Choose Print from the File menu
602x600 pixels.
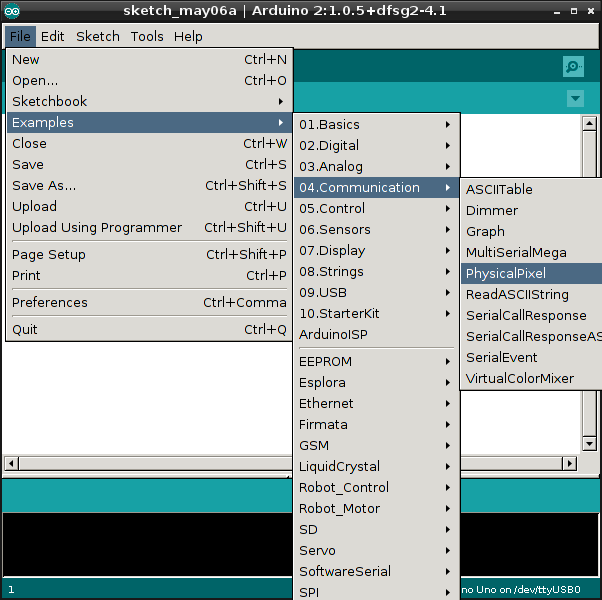pyautogui.click(x=149, y=275)
